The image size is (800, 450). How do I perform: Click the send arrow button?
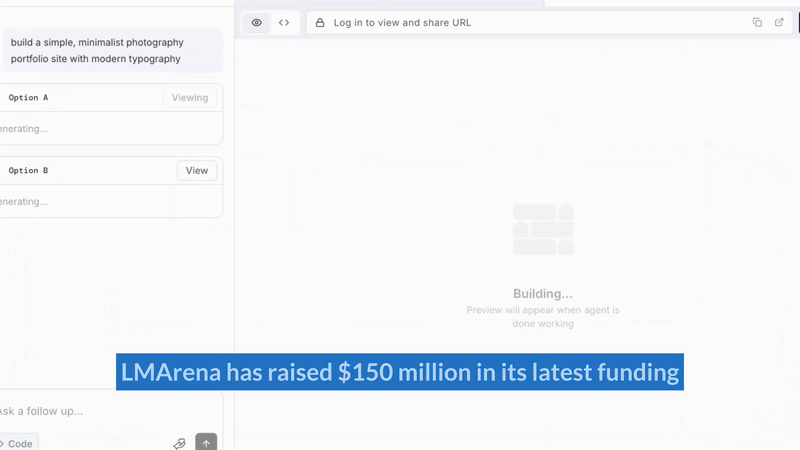(x=206, y=443)
